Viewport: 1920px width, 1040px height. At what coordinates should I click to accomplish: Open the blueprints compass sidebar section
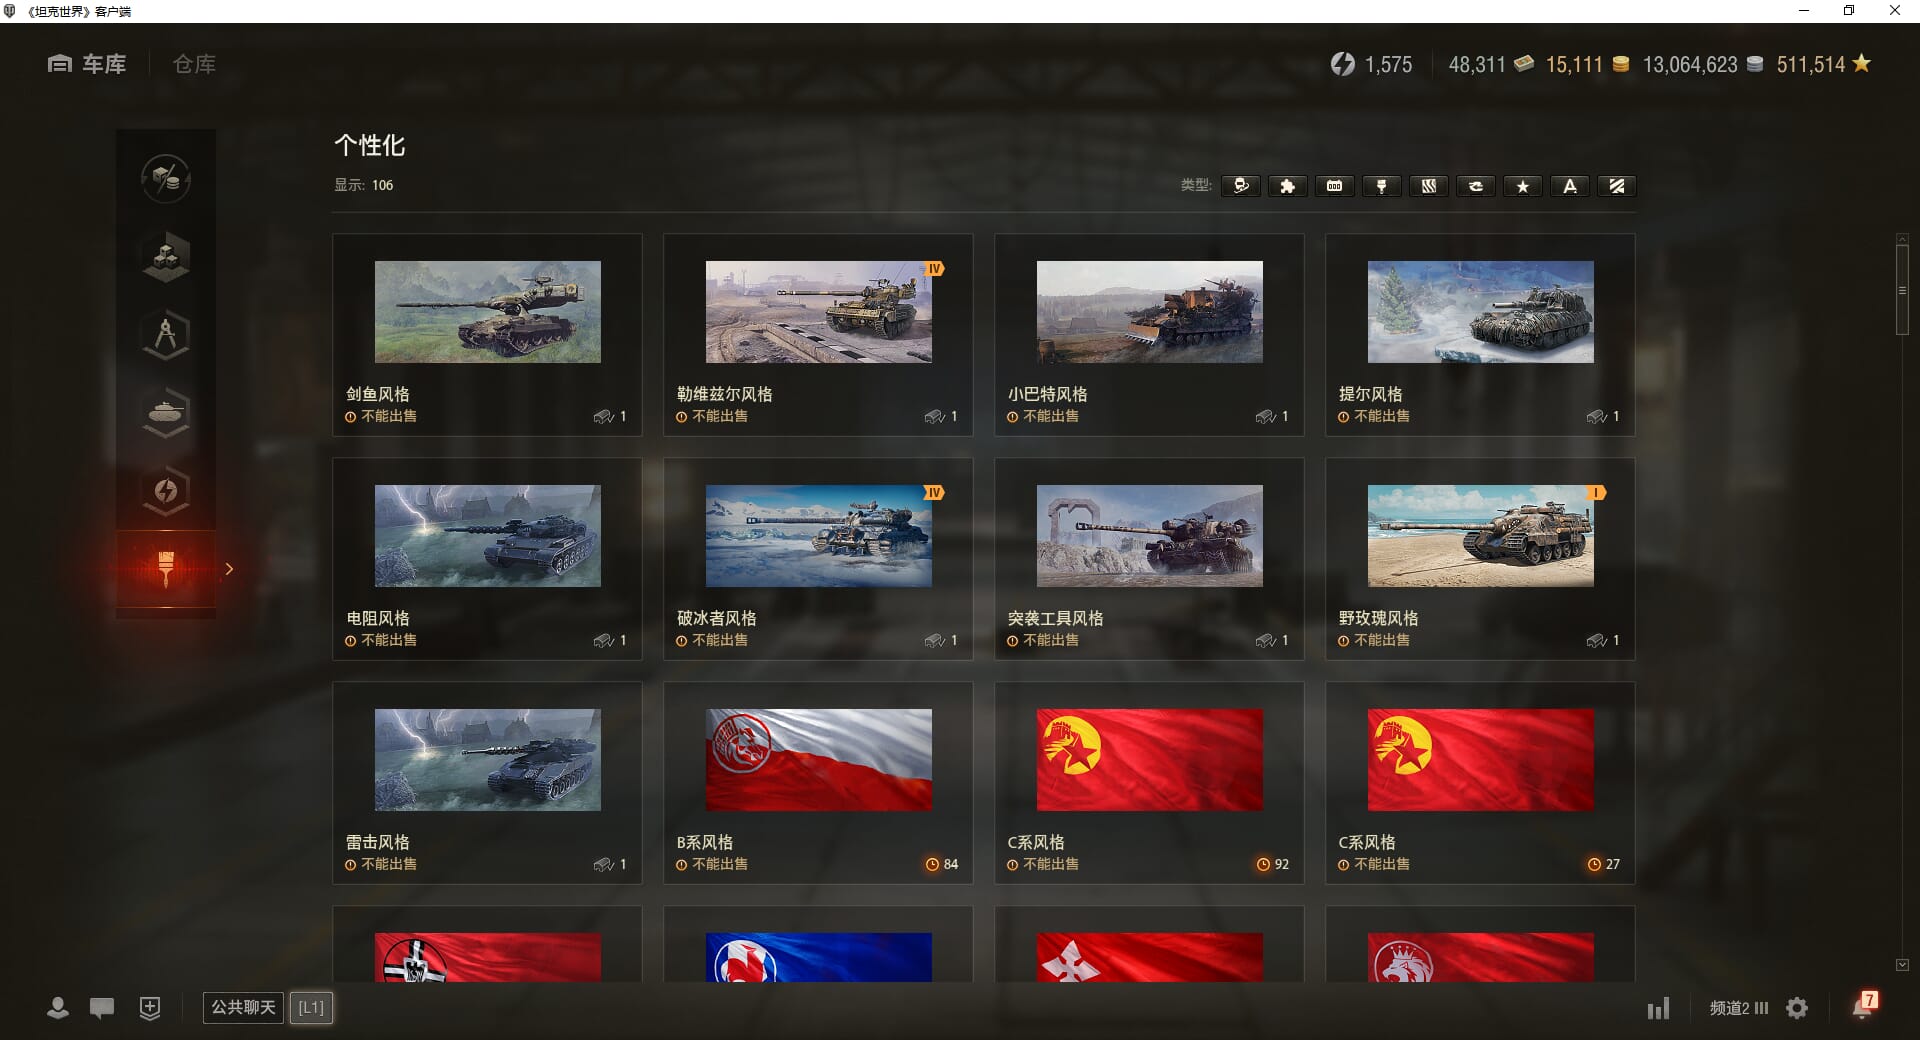click(x=166, y=335)
